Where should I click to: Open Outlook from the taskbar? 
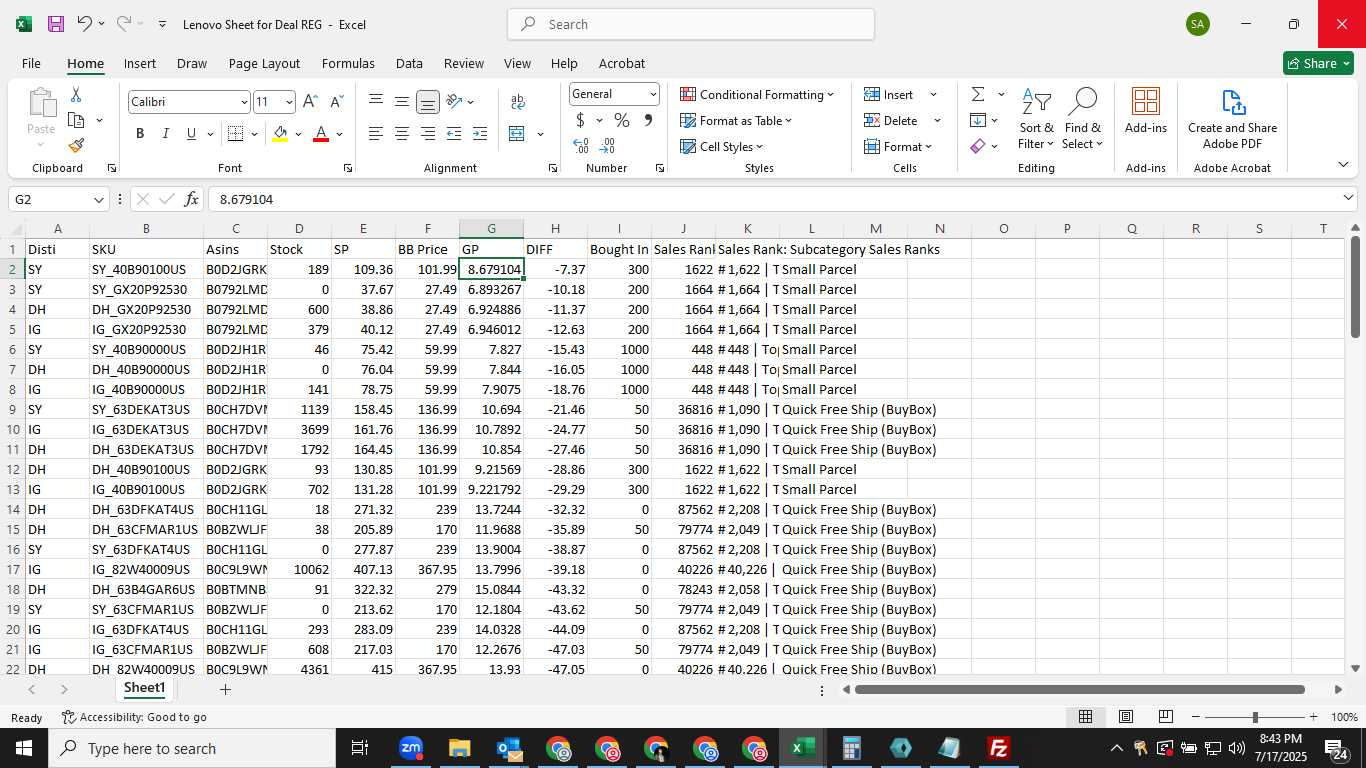(x=510, y=748)
